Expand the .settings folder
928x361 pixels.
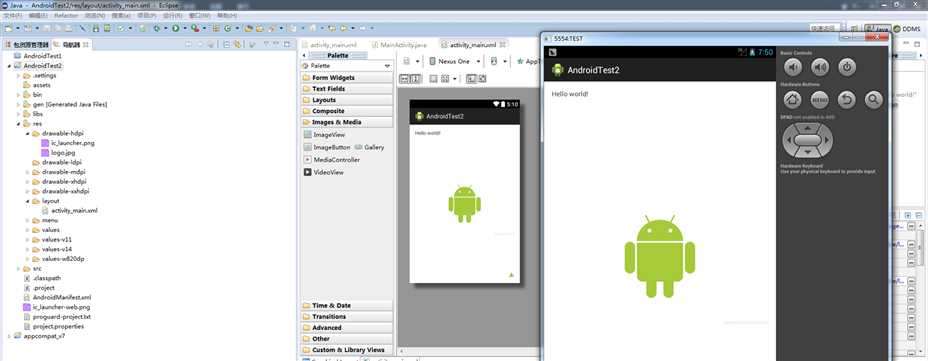pos(18,76)
